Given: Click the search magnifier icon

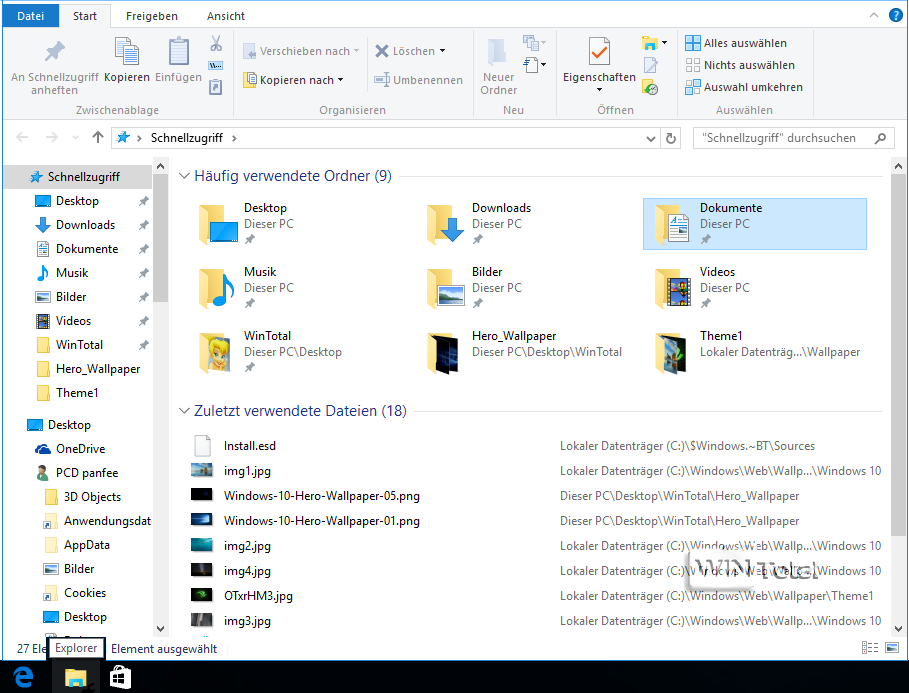Looking at the screenshot, I should tap(880, 138).
